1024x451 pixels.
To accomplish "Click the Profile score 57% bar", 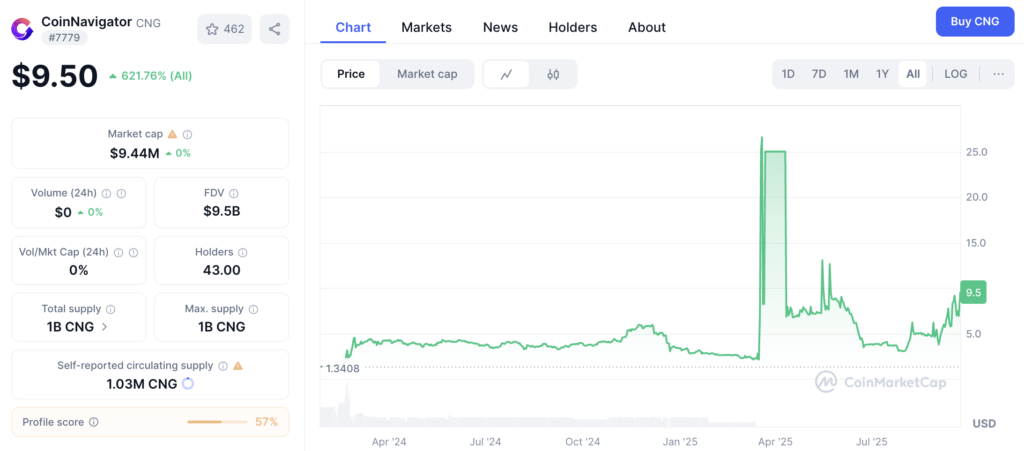I will click(217, 422).
